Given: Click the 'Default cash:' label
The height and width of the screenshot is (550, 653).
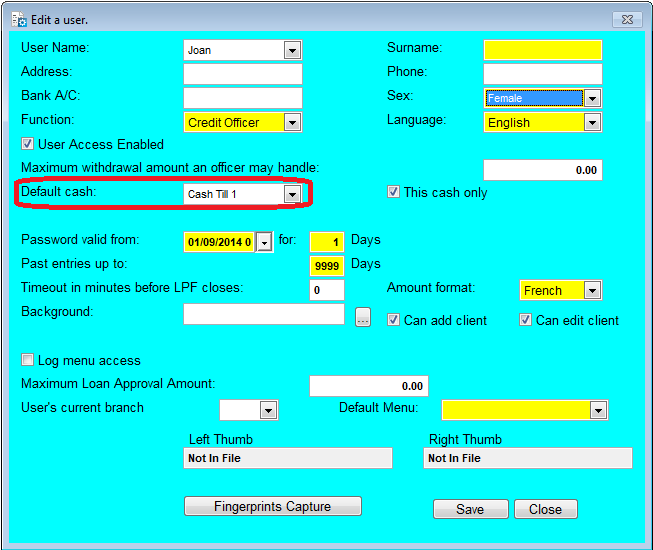Looking at the screenshot, I should coord(59,192).
